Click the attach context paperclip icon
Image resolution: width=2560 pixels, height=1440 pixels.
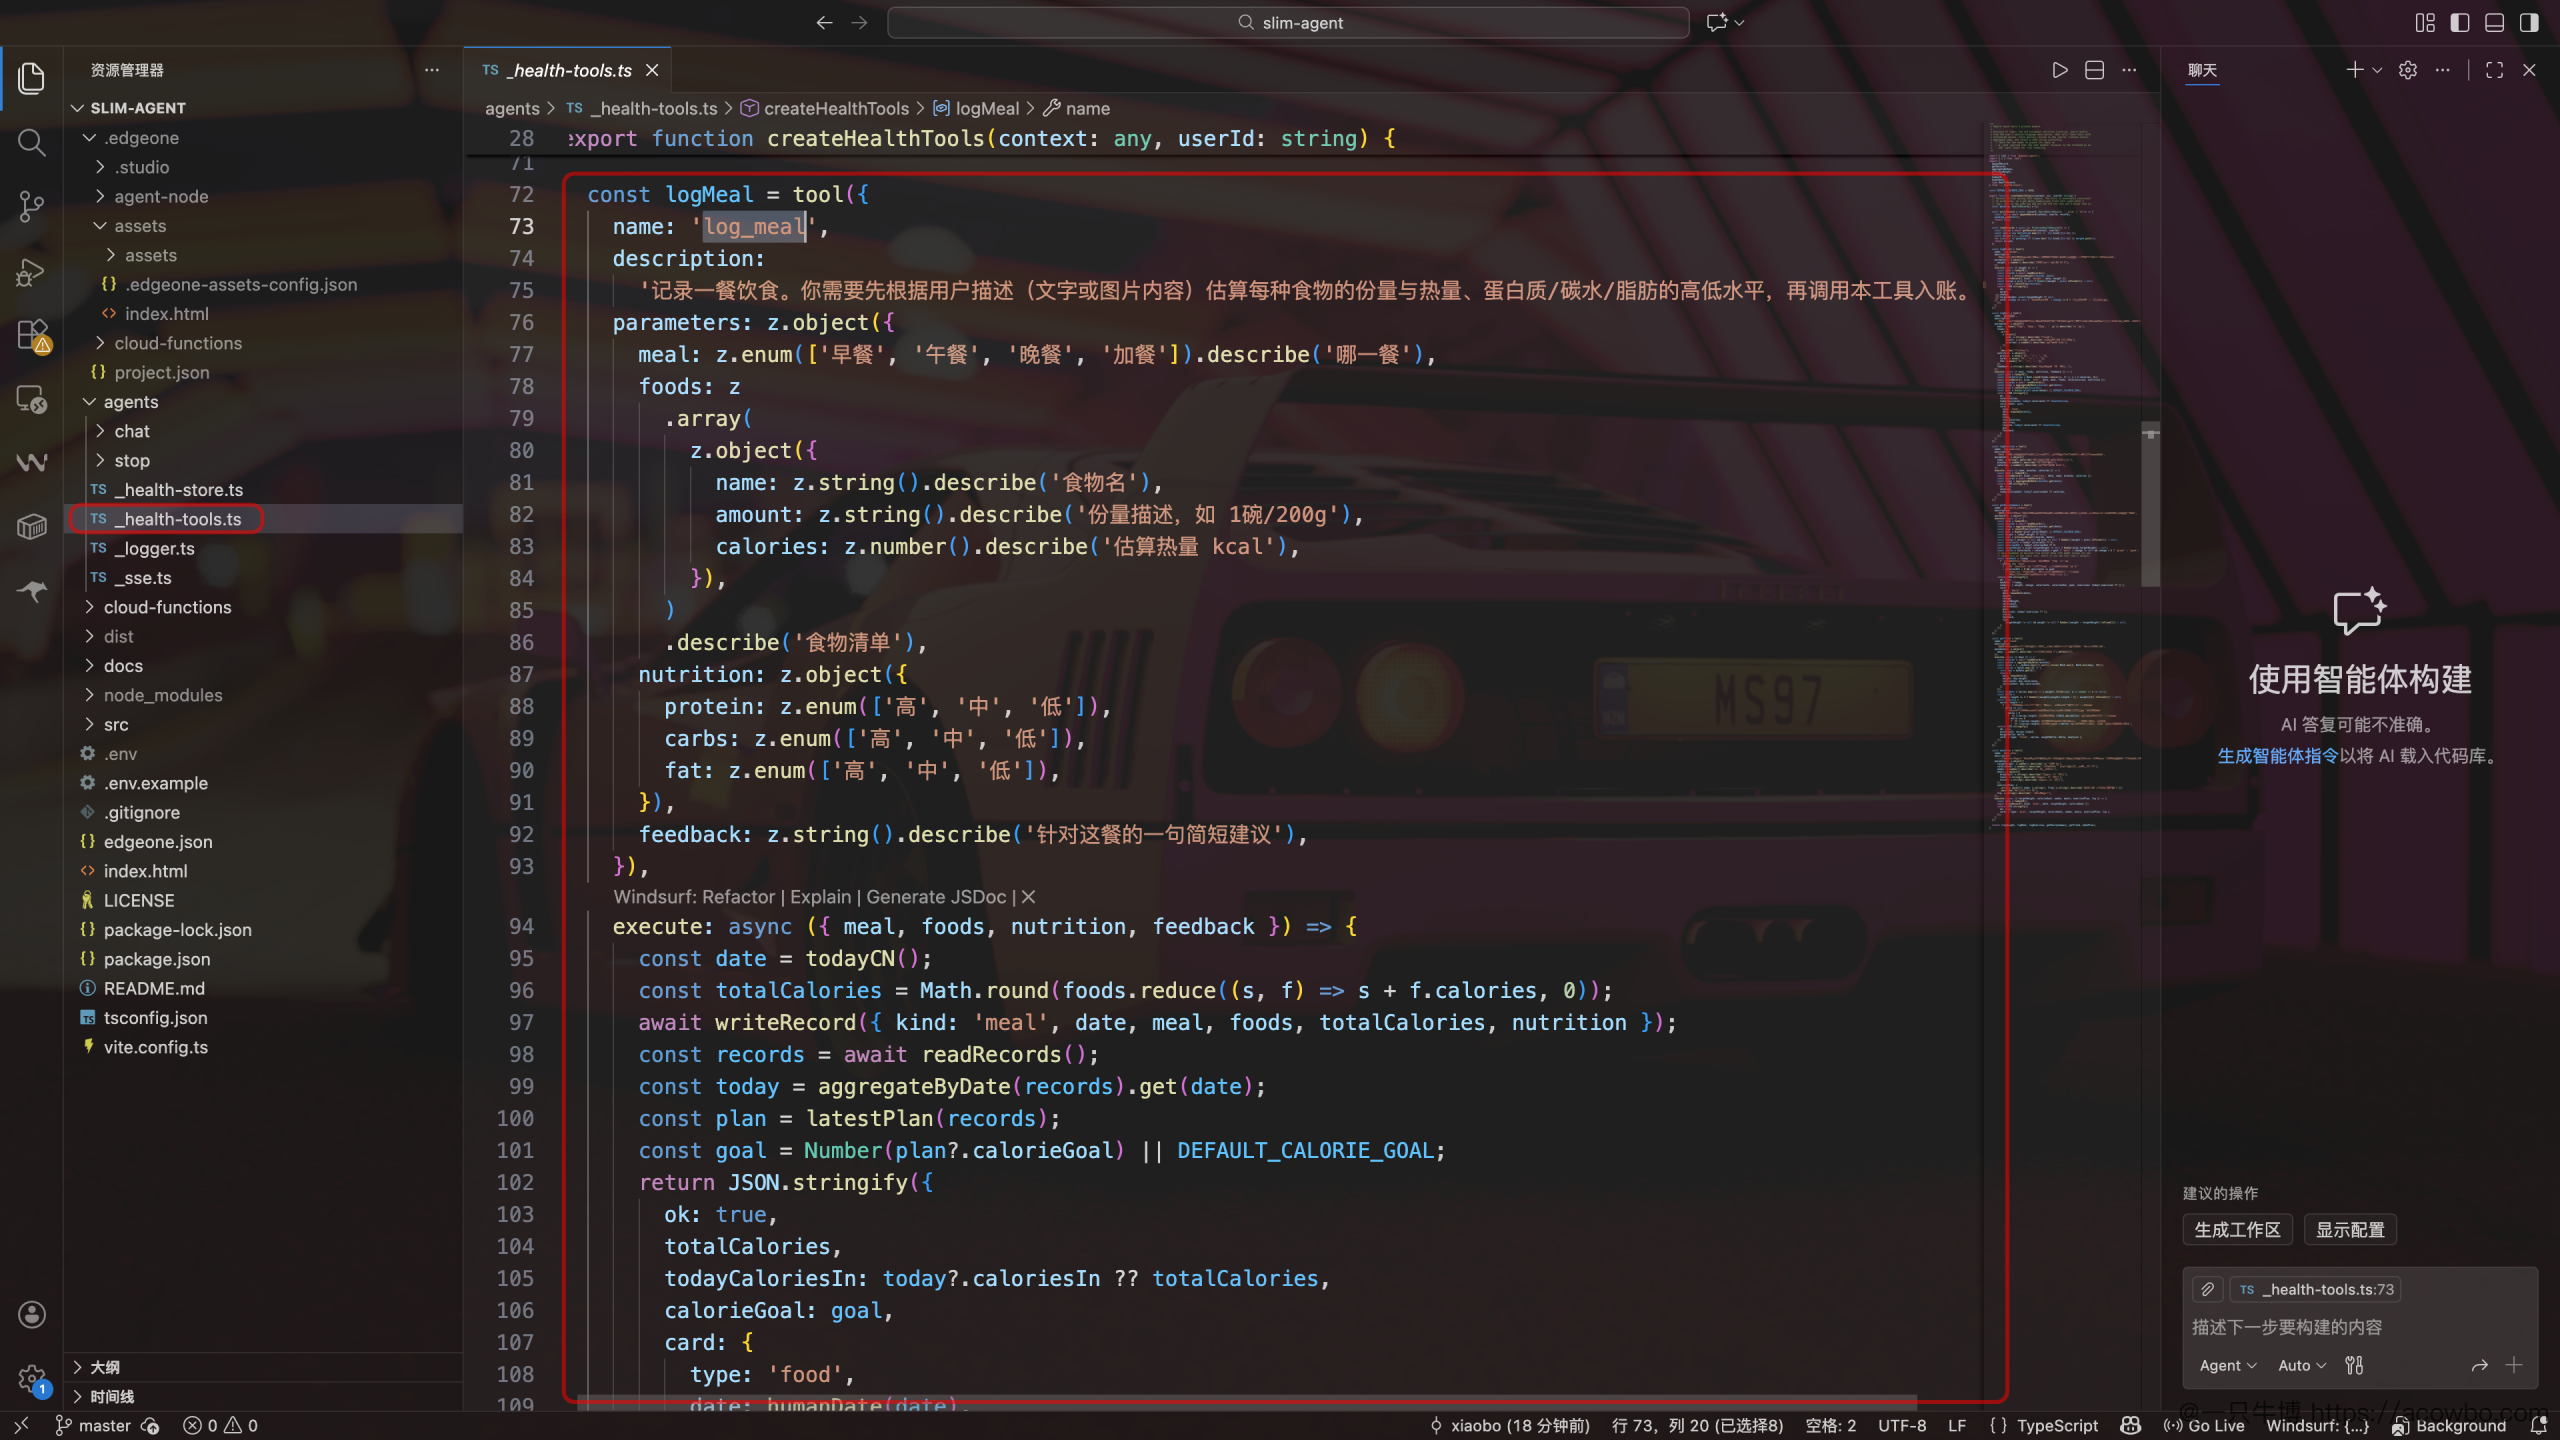[2208, 1289]
